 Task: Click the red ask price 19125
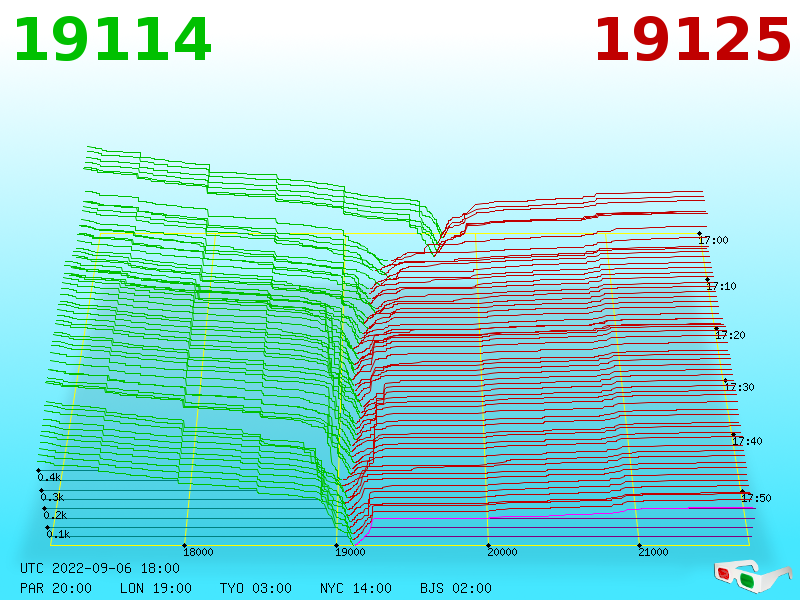692,40
